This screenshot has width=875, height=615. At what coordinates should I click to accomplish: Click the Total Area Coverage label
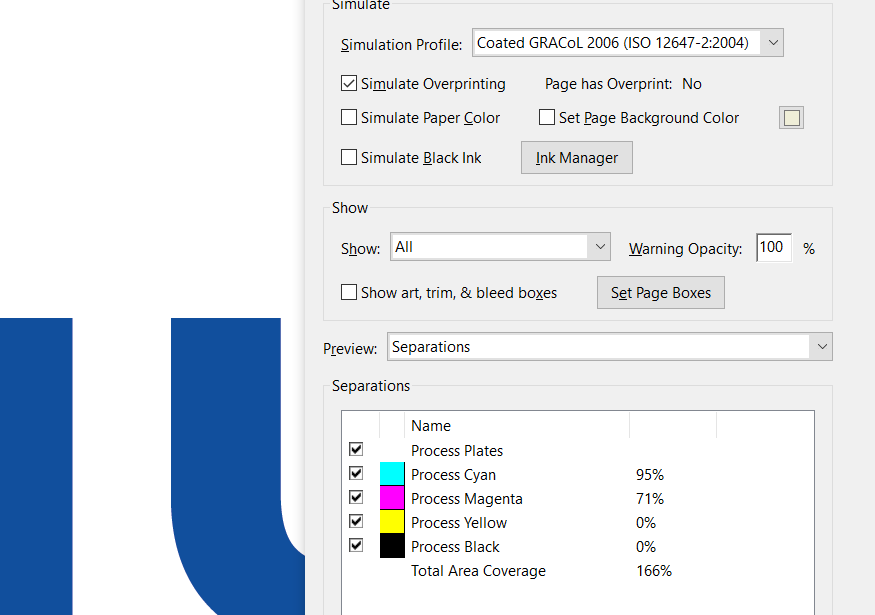(478, 571)
